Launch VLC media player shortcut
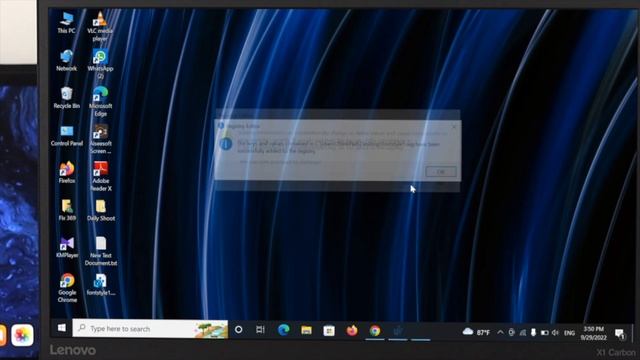This screenshot has width=640, height=360. (100, 26)
